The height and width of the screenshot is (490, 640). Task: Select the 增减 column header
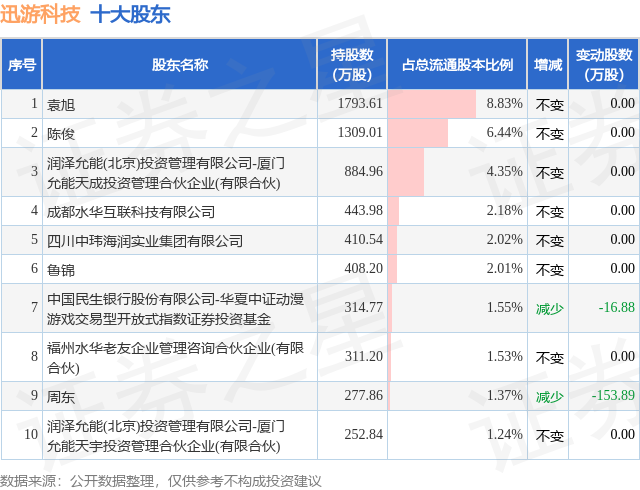coord(548,65)
